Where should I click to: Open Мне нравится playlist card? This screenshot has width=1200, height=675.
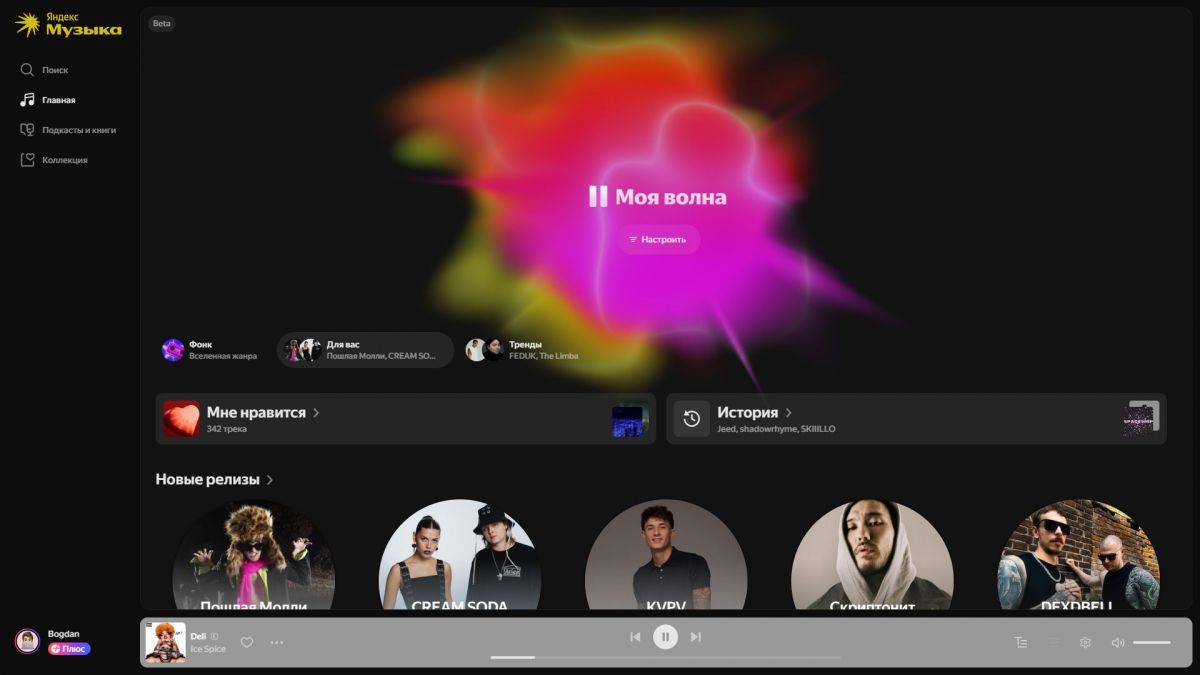click(x=405, y=418)
